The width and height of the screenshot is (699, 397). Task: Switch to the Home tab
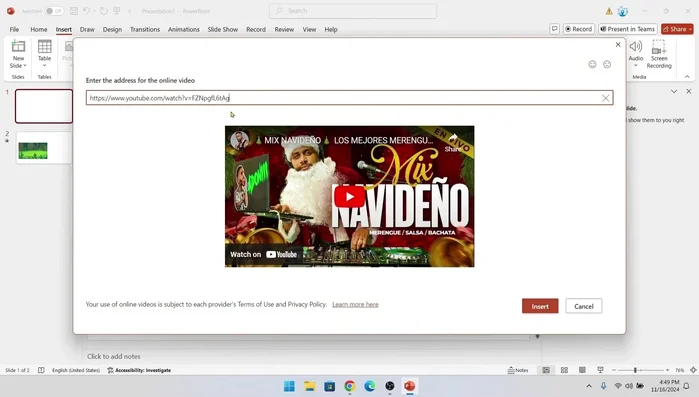coord(39,29)
